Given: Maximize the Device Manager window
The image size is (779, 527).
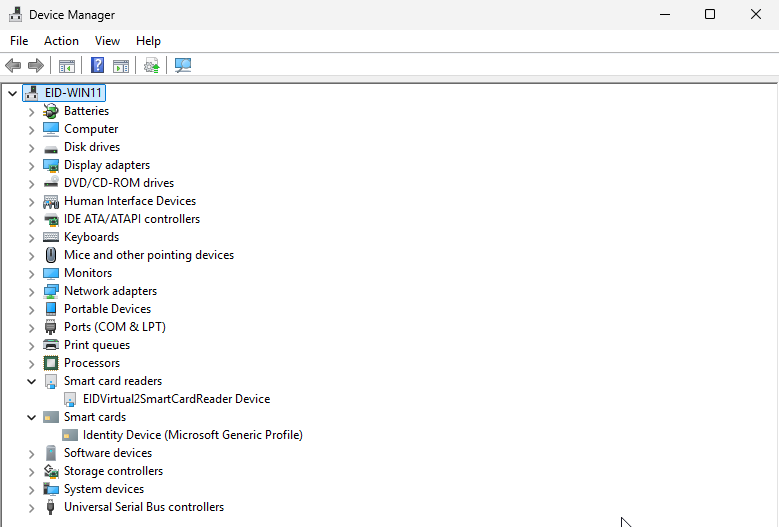Looking at the screenshot, I should coord(710,14).
